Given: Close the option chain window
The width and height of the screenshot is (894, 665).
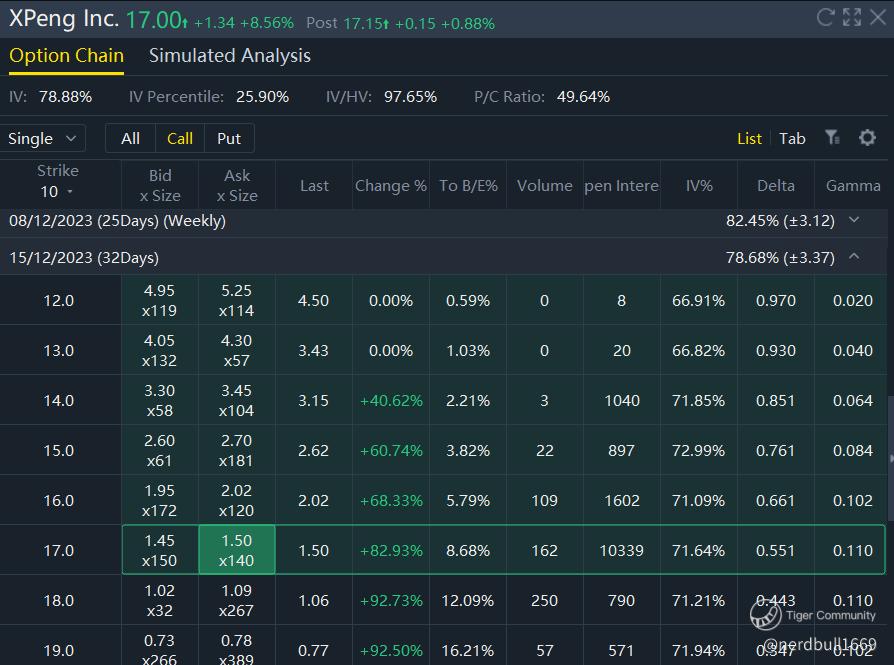Looking at the screenshot, I should (x=878, y=17).
